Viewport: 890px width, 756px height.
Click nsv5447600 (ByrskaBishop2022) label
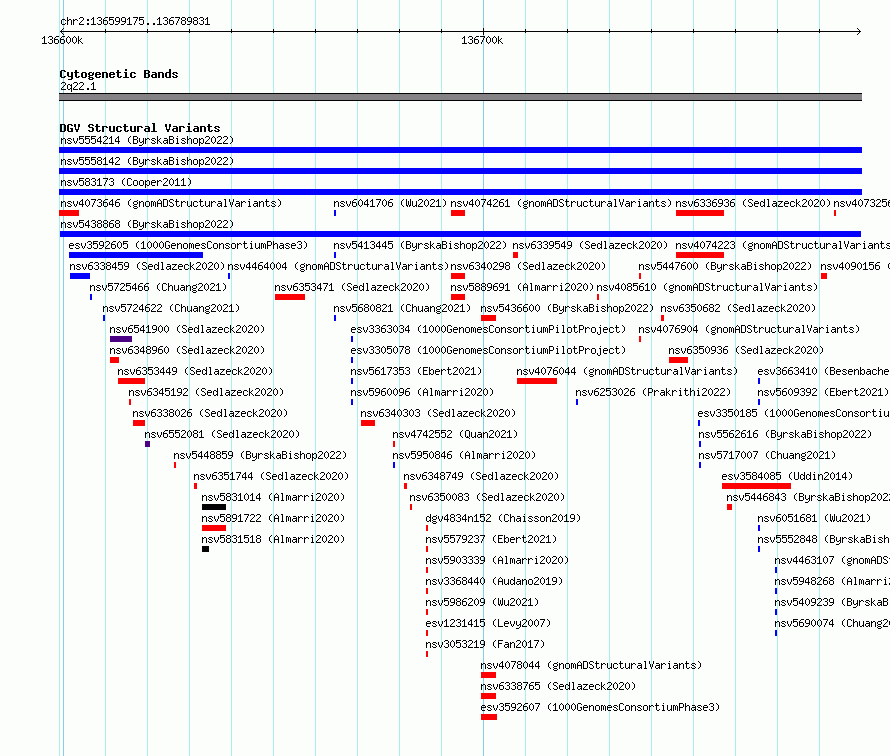coord(725,266)
